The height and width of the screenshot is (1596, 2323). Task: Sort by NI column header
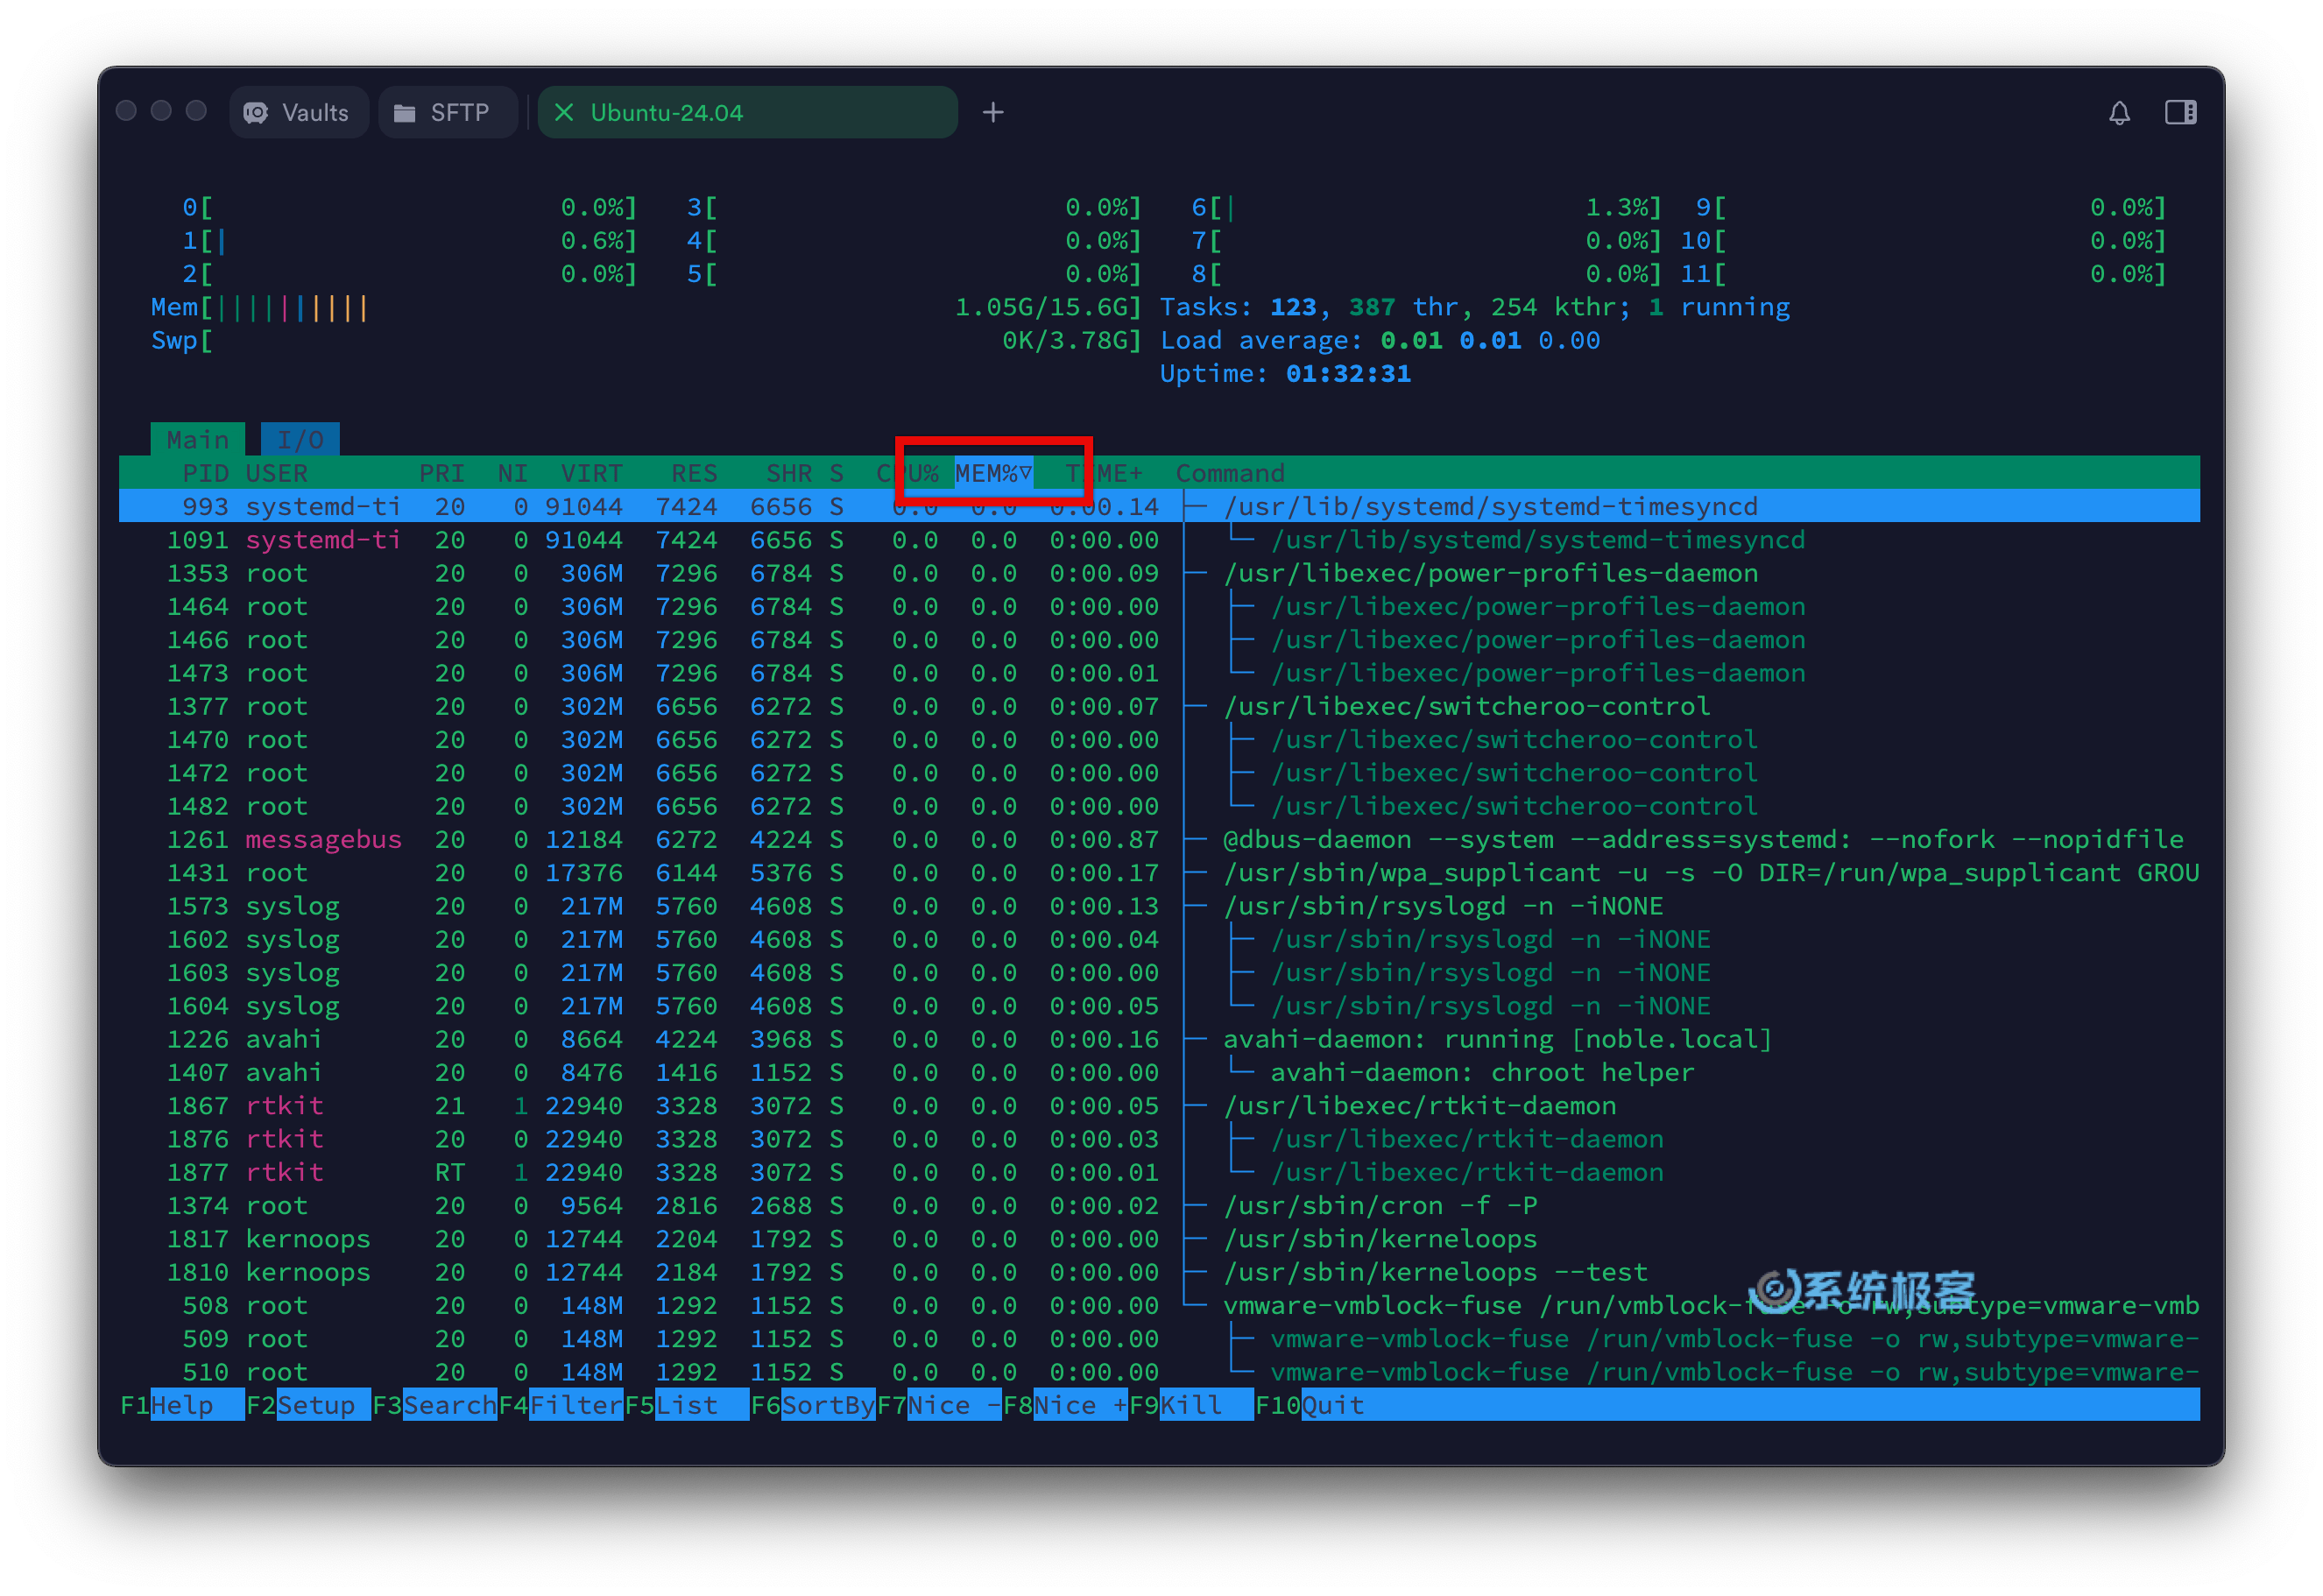512,473
